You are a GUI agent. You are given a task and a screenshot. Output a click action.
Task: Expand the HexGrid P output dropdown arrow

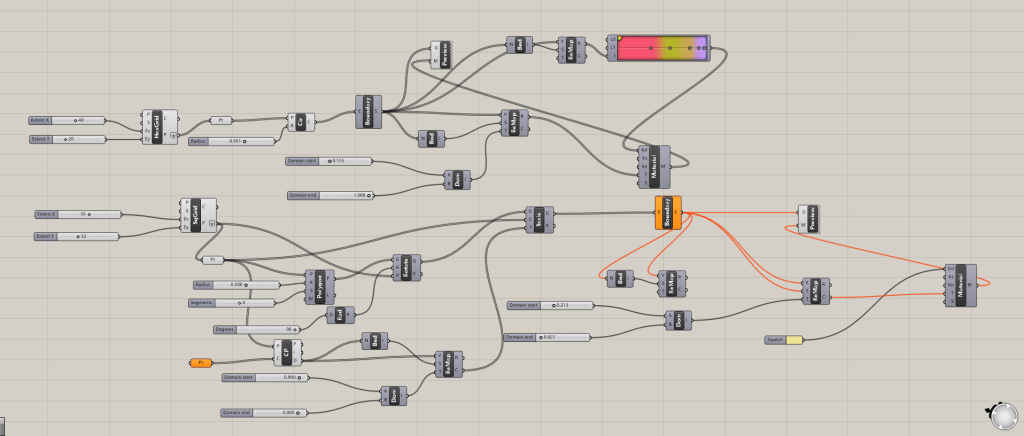[x=175, y=135]
